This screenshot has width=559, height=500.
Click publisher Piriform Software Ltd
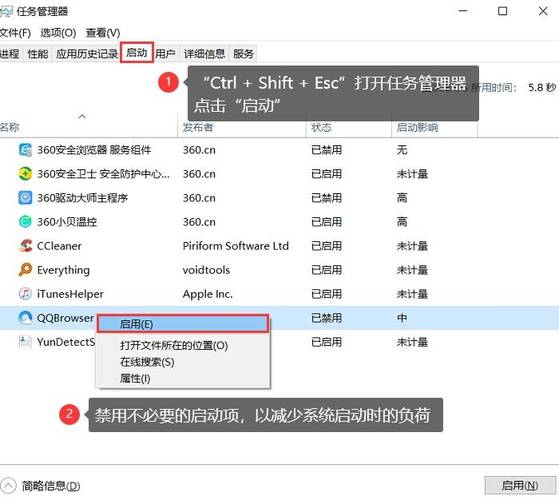[236, 246]
